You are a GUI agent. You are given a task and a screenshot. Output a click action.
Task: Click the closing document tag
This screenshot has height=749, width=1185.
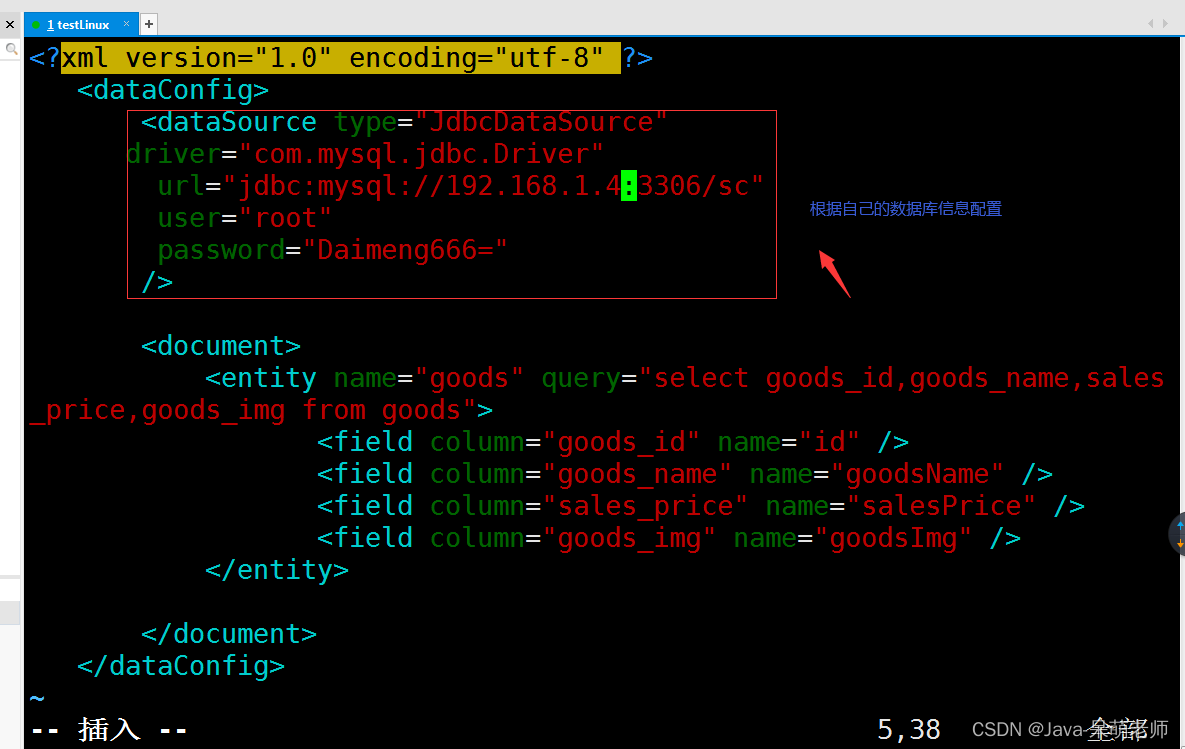pos(229,634)
